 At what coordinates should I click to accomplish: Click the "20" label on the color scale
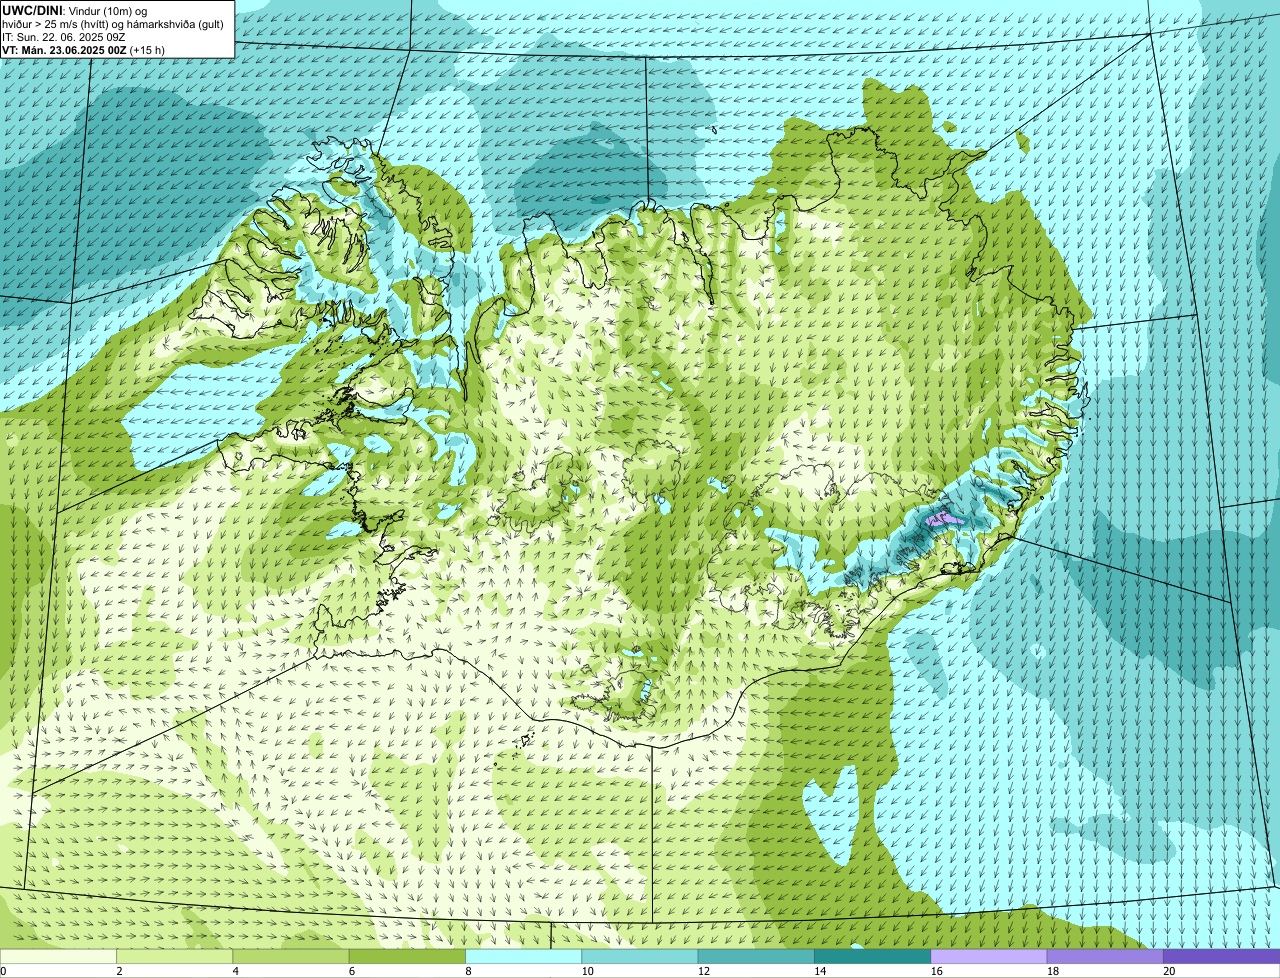[1169, 971]
